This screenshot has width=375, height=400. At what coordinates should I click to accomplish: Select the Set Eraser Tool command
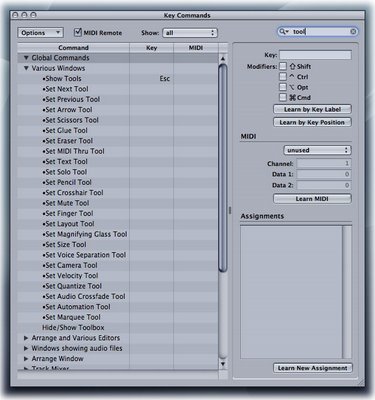point(68,141)
